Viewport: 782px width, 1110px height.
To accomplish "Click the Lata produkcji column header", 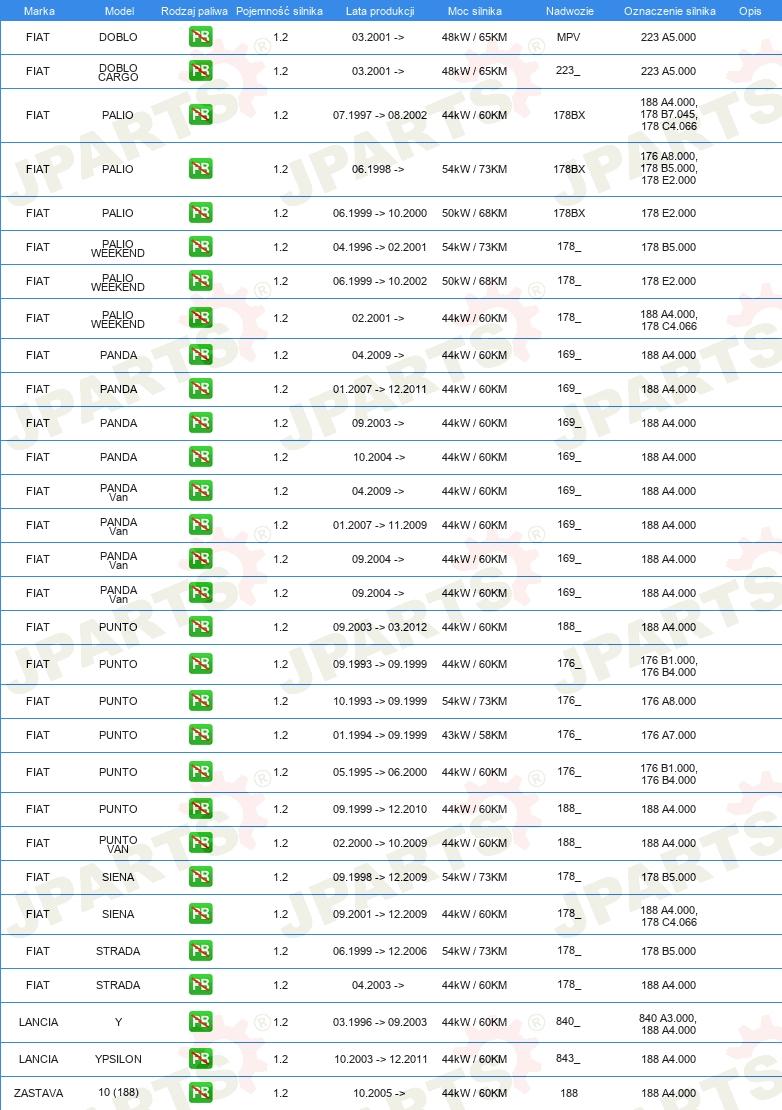I will pyautogui.click(x=380, y=11).
